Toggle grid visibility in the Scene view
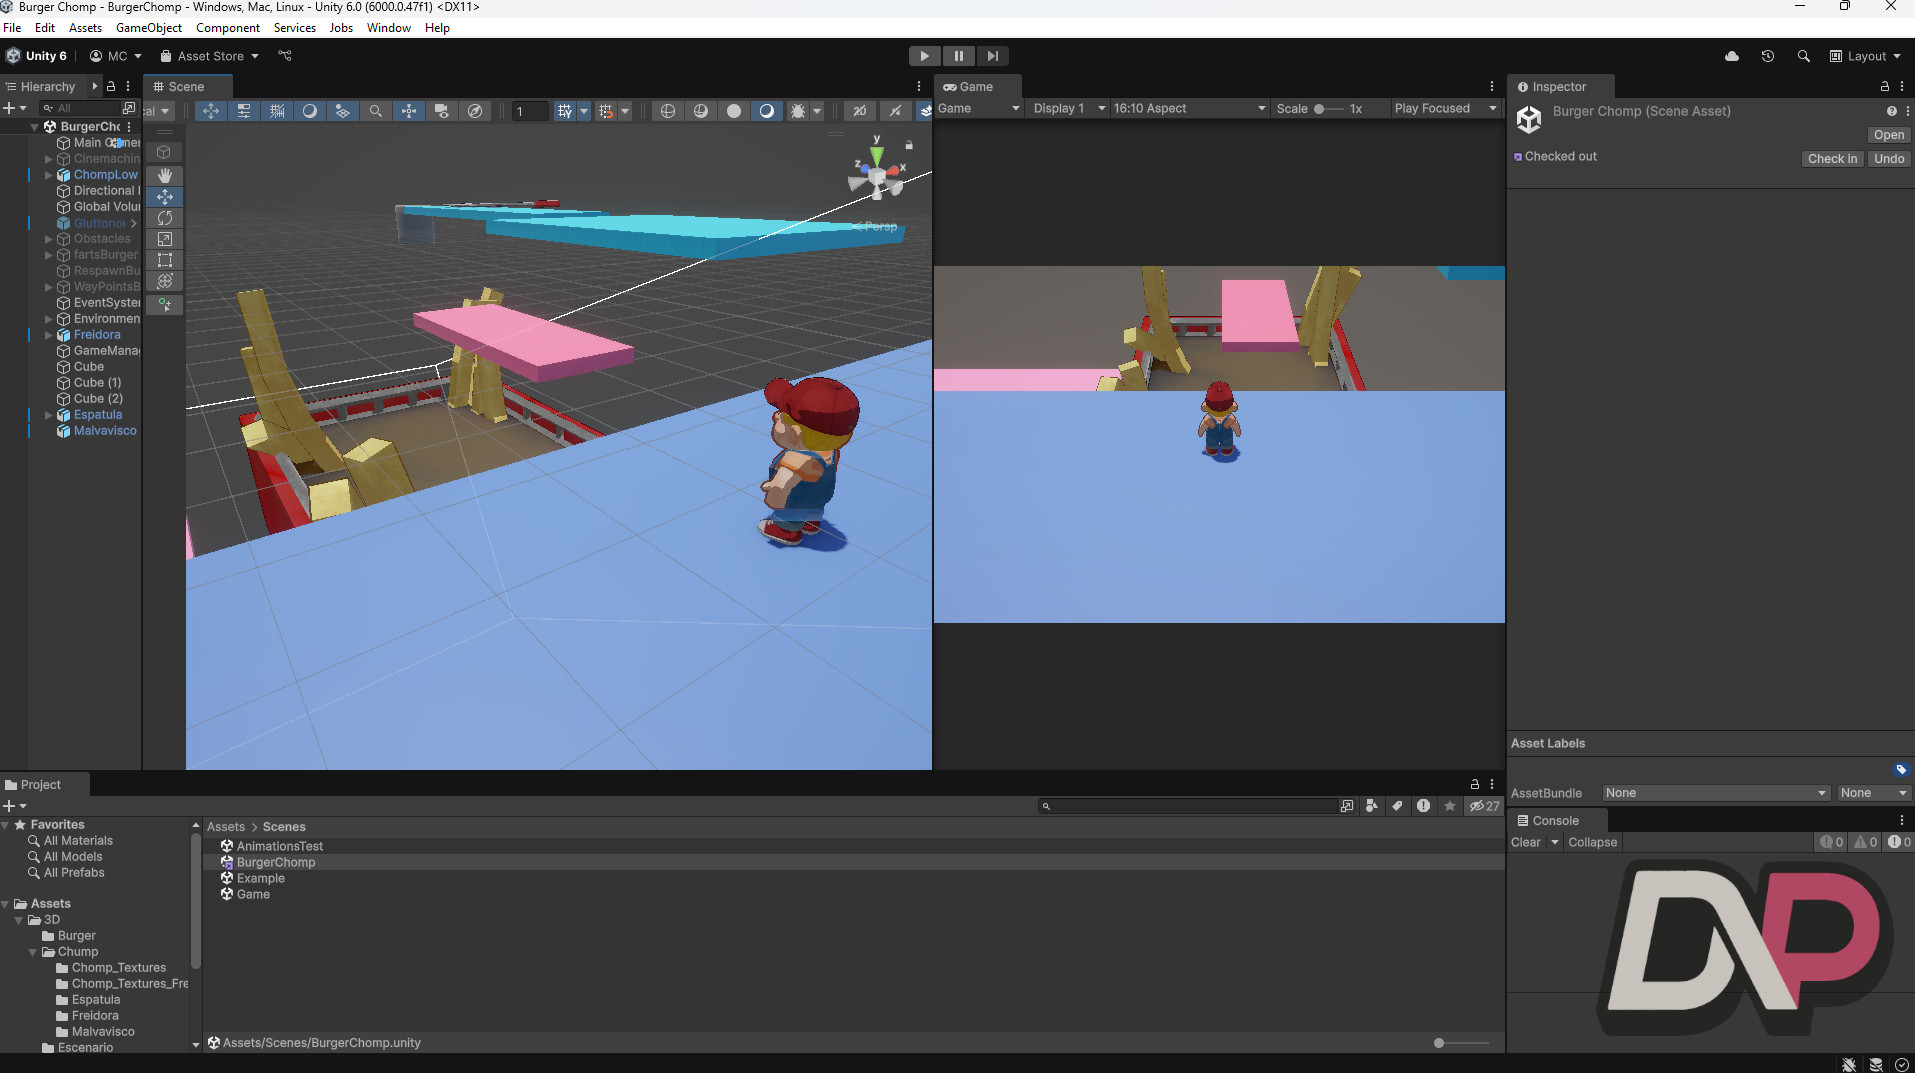Viewport: 1915px width, 1073px height. [565, 111]
